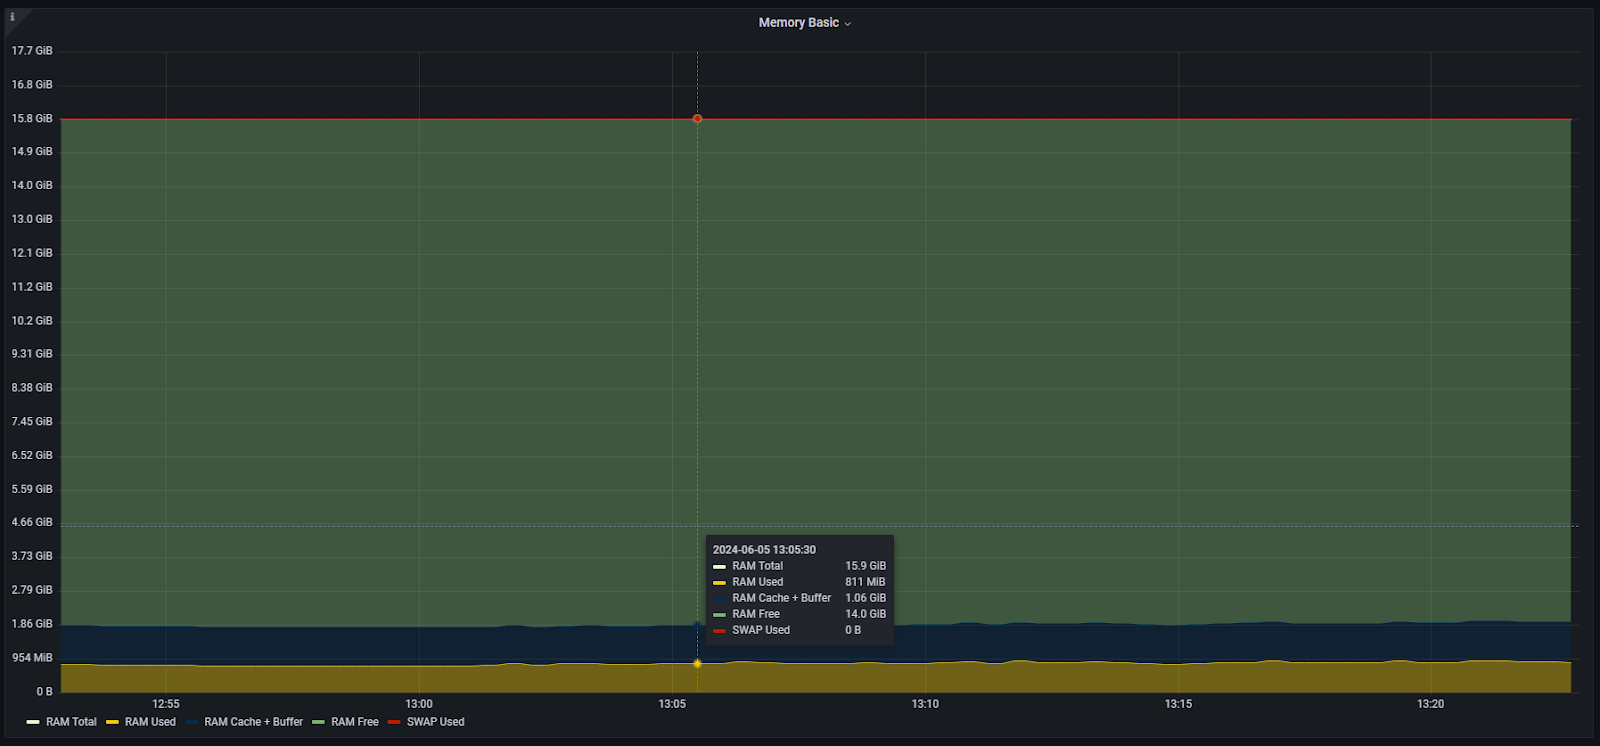Click the yellow data point on RAM Used line
Viewport: 1600px width, 746px height.
[697, 663]
